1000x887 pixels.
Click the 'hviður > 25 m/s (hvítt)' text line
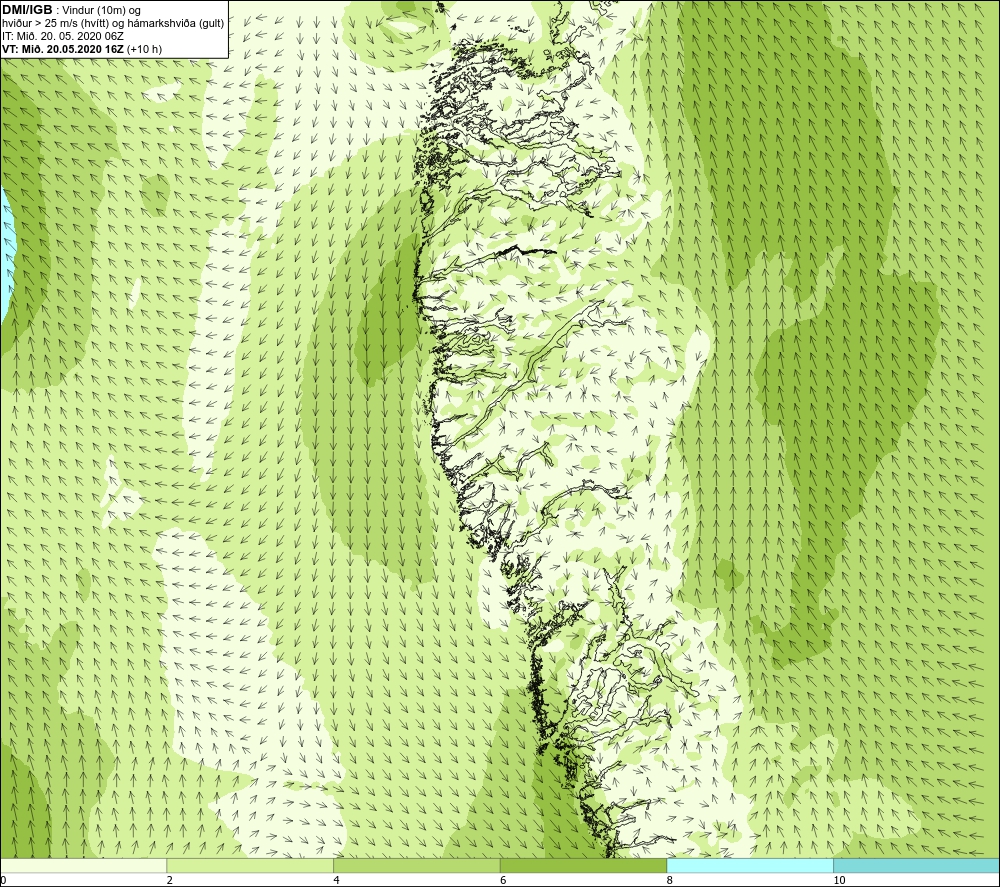click(113, 24)
